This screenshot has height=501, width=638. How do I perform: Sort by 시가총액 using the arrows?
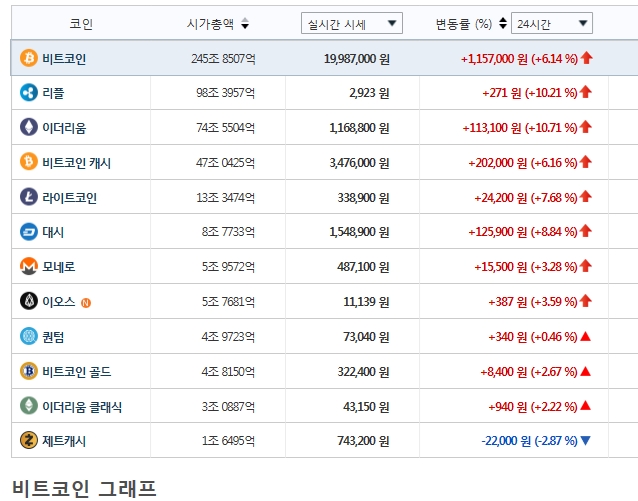pyautogui.click(x=245, y=24)
